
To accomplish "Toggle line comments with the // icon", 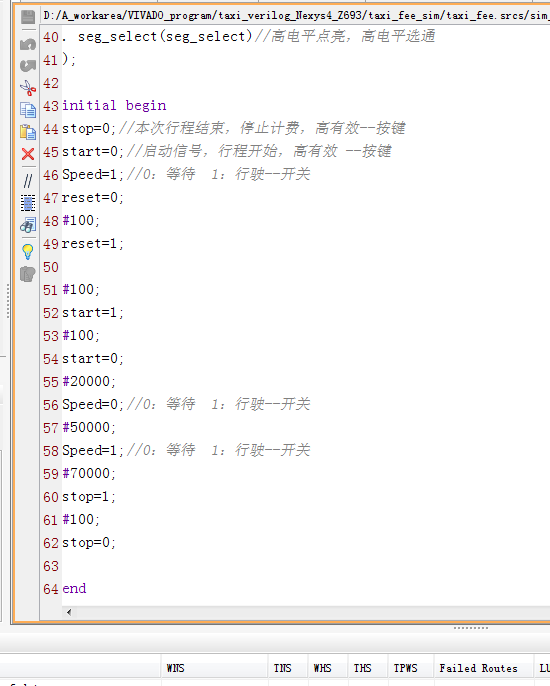I will (x=28, y=180).
